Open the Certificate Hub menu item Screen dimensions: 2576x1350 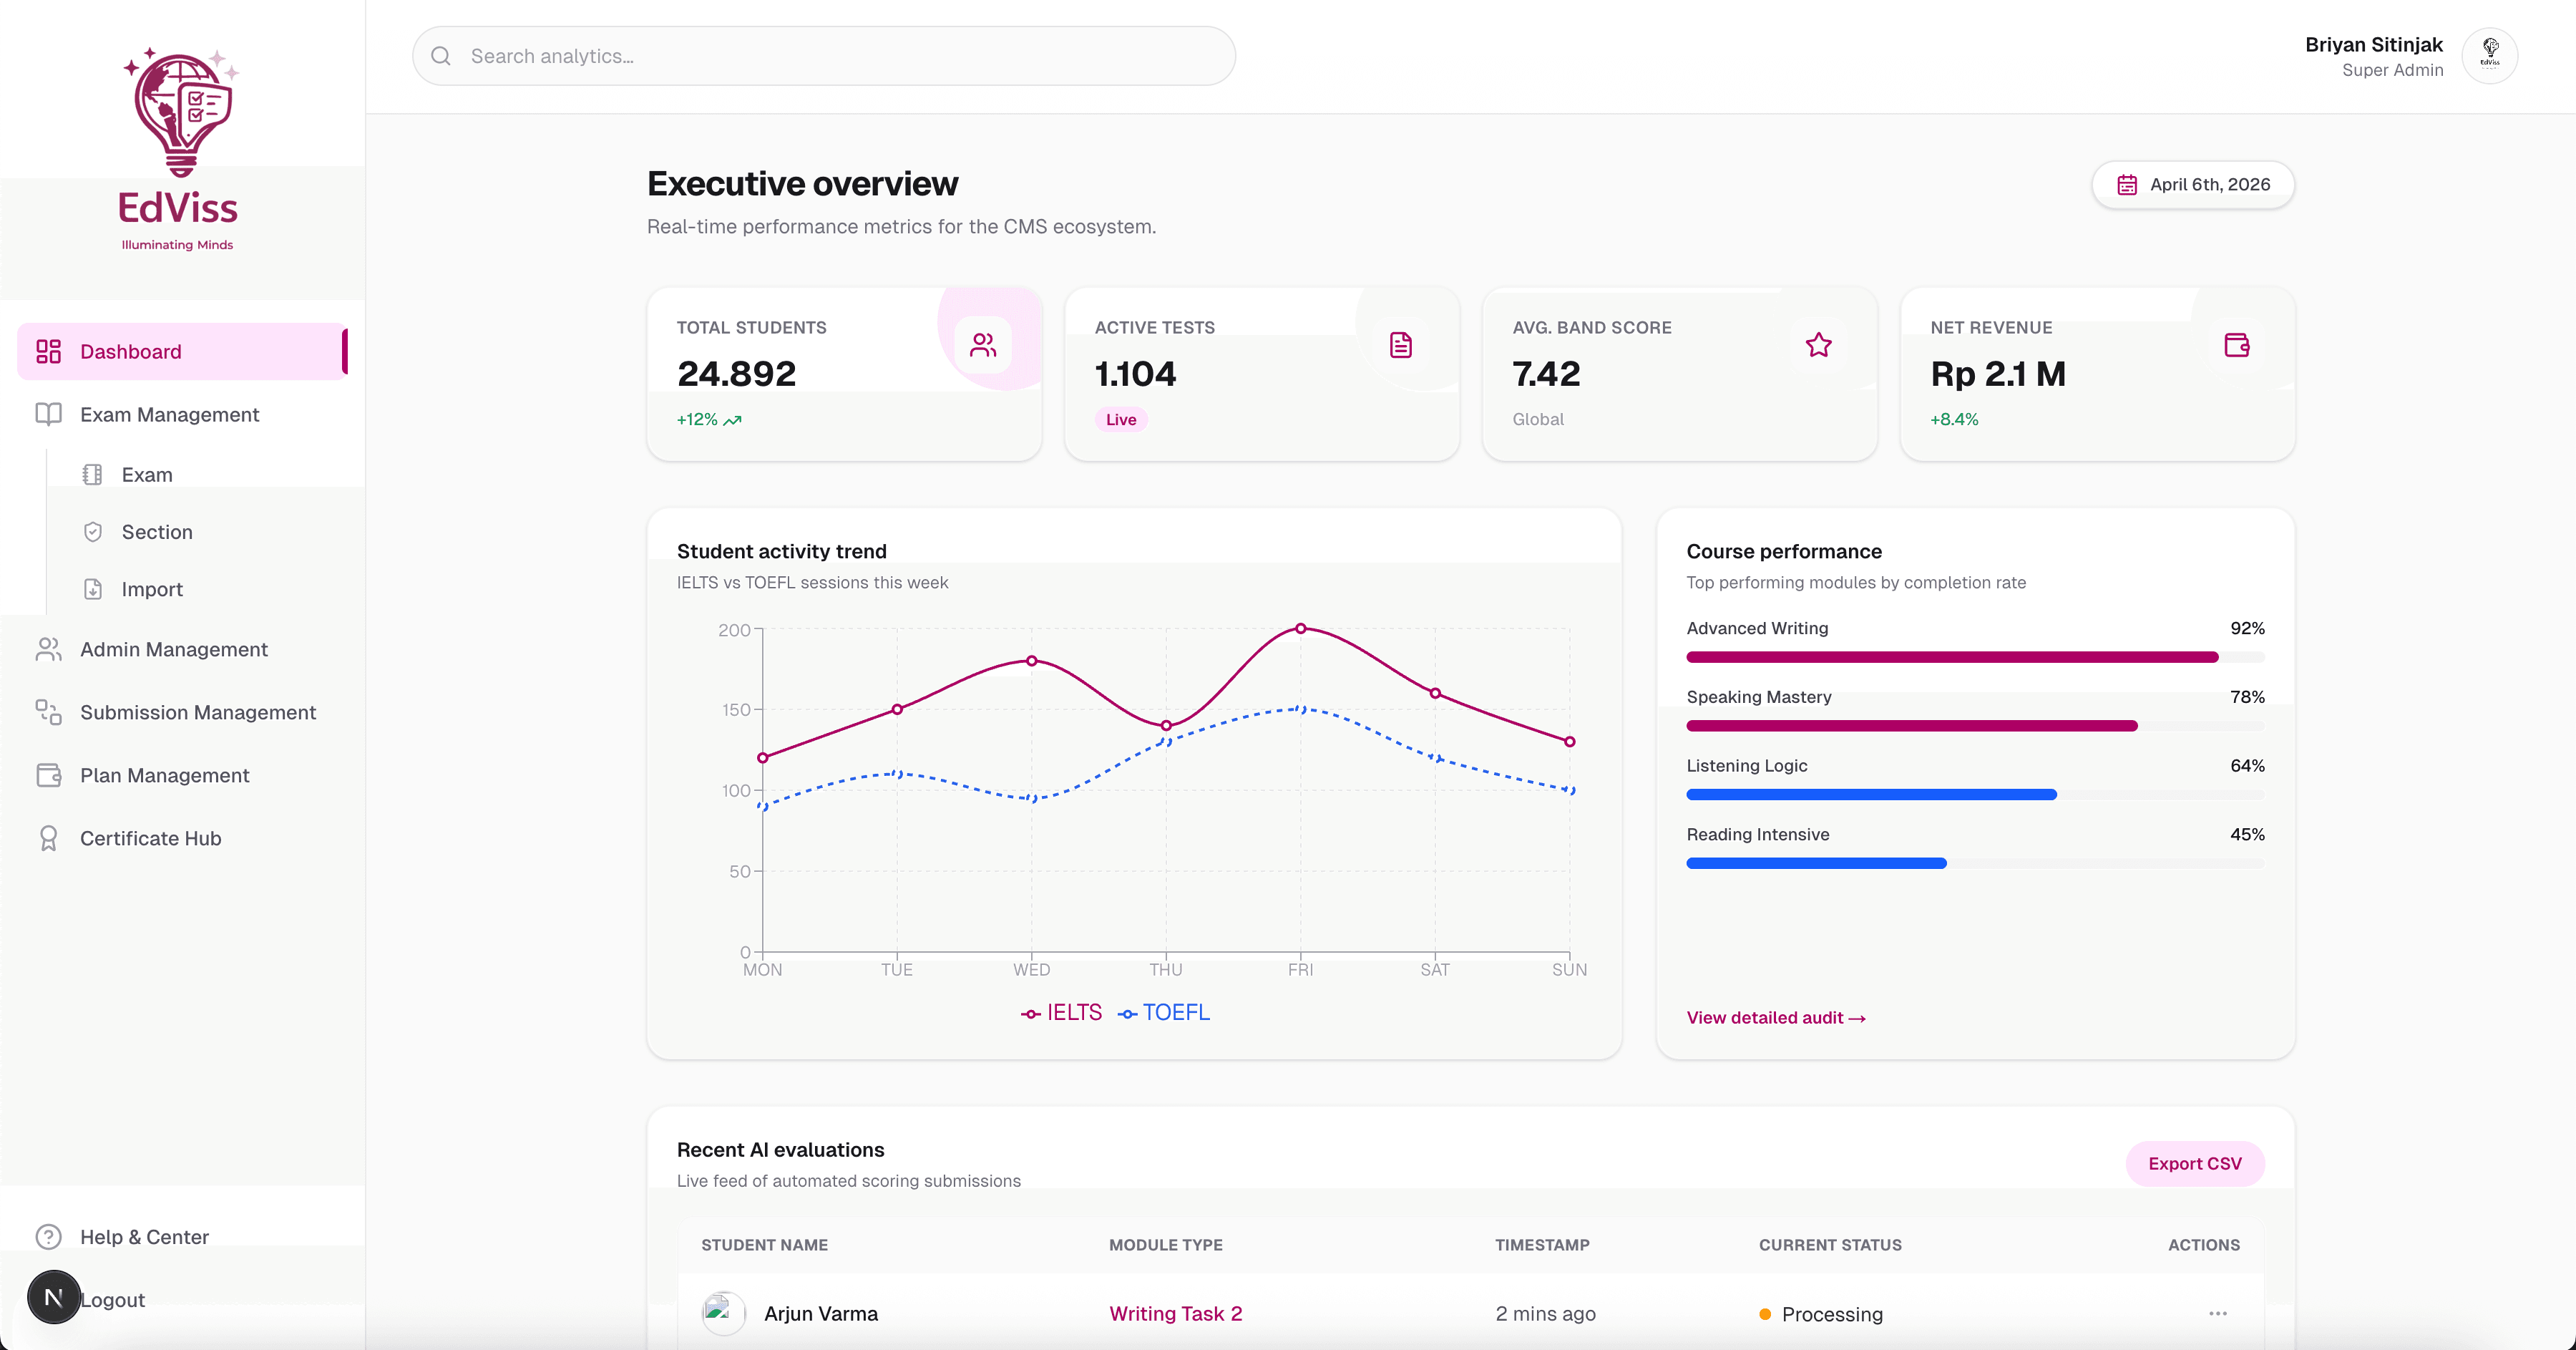(x=150, y=839)
